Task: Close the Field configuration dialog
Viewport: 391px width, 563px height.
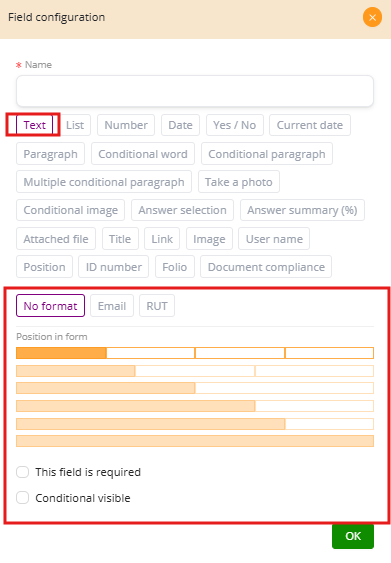Action: 372,17
